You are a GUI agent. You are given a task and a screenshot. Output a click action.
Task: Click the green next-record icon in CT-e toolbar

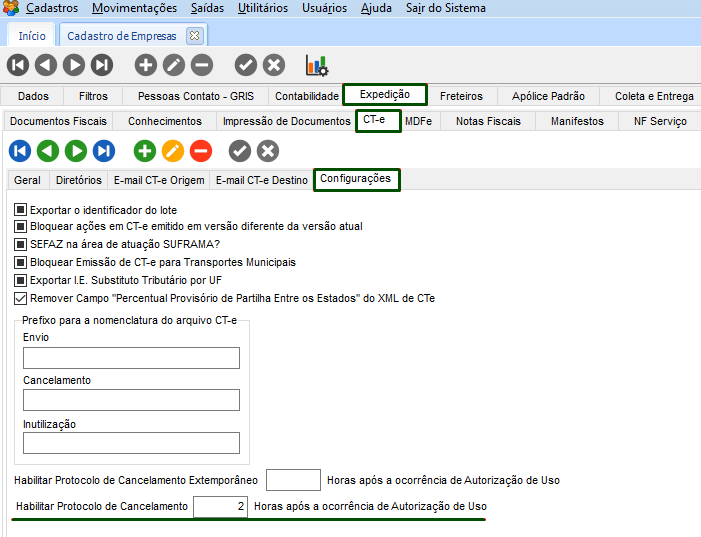click(76, 151)
